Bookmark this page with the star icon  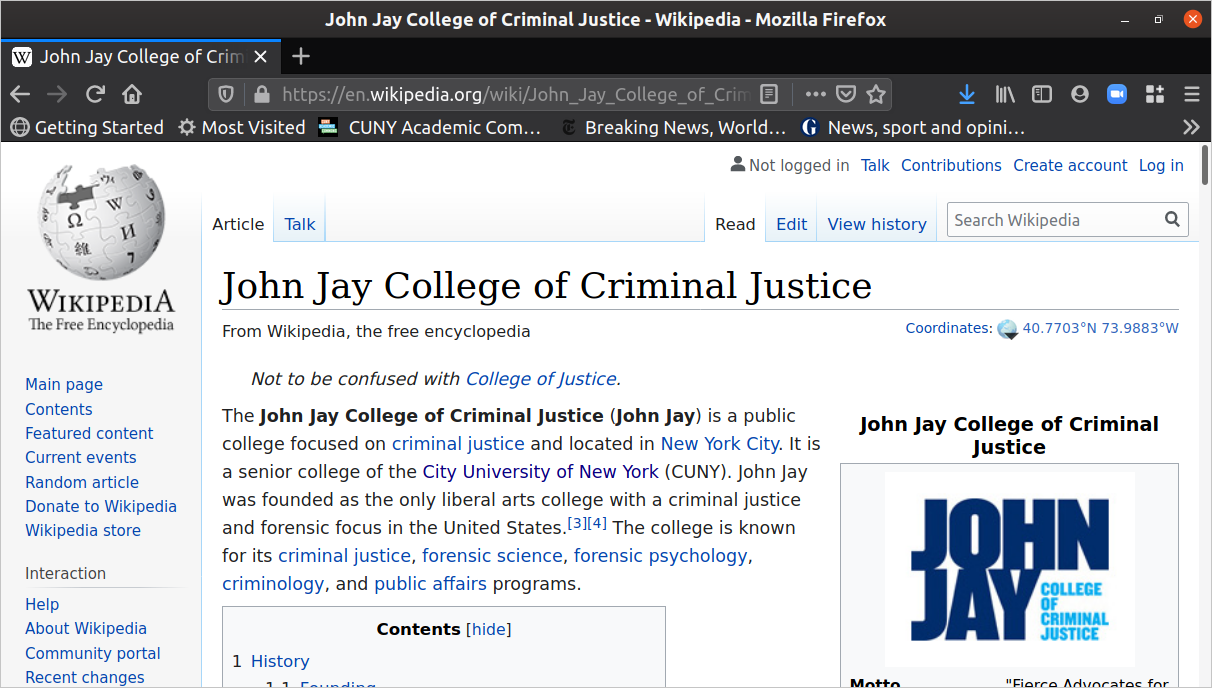click(x=876, y=94)
